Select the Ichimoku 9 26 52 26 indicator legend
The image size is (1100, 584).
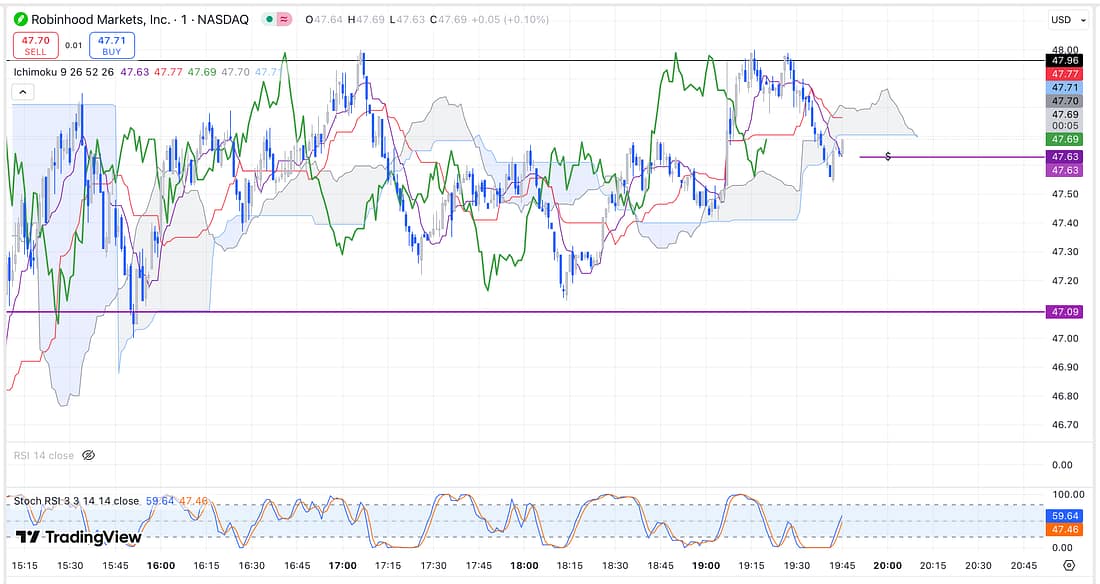pos(63,72)
